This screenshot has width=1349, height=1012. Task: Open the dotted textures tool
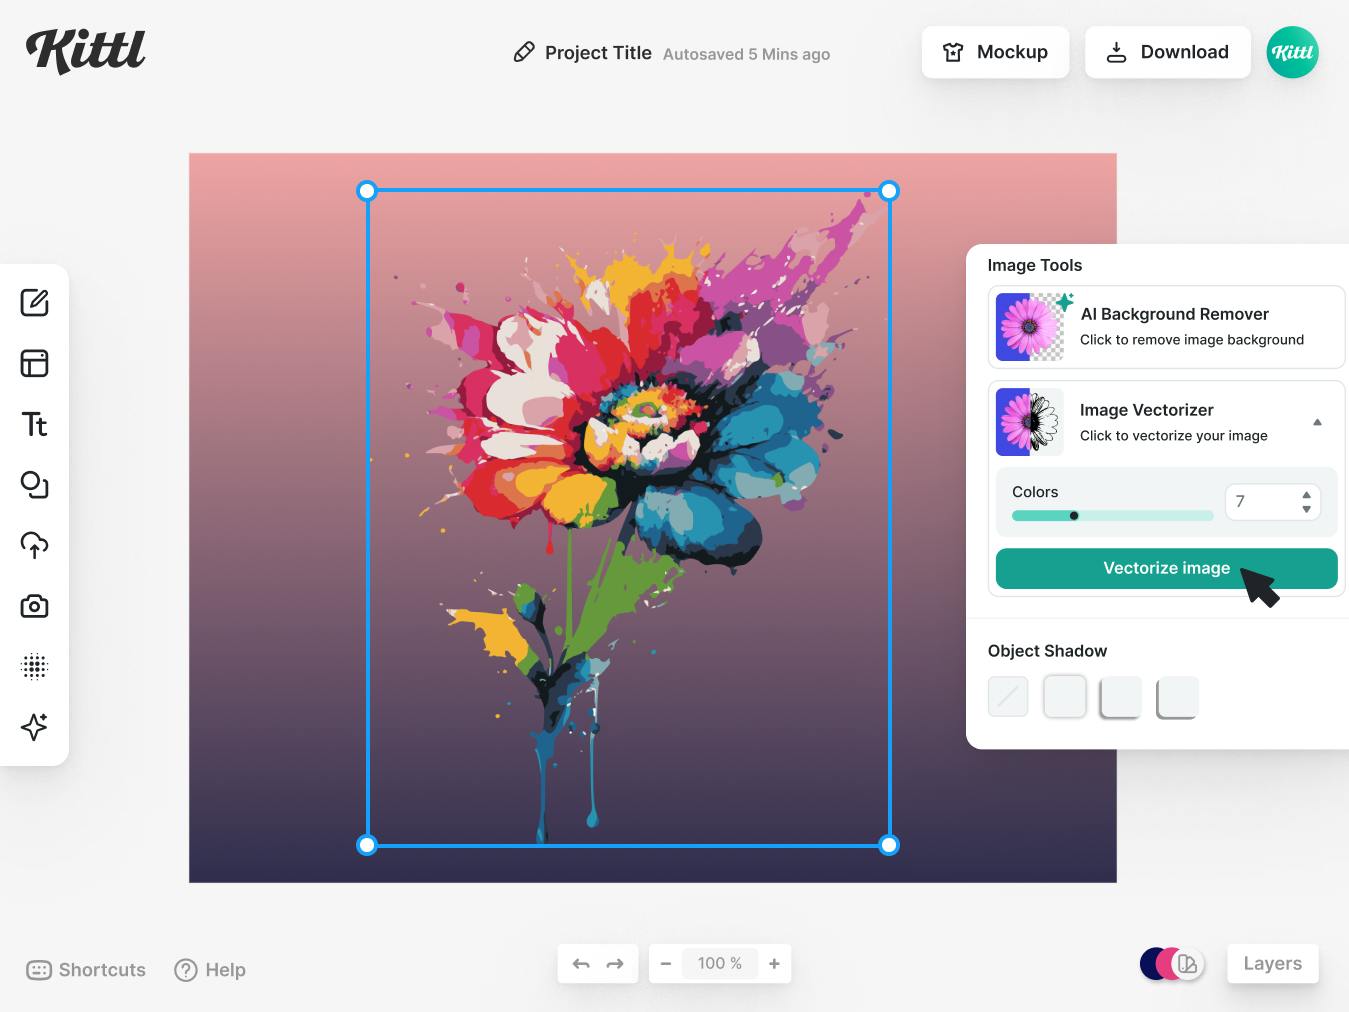pos(35,666)
